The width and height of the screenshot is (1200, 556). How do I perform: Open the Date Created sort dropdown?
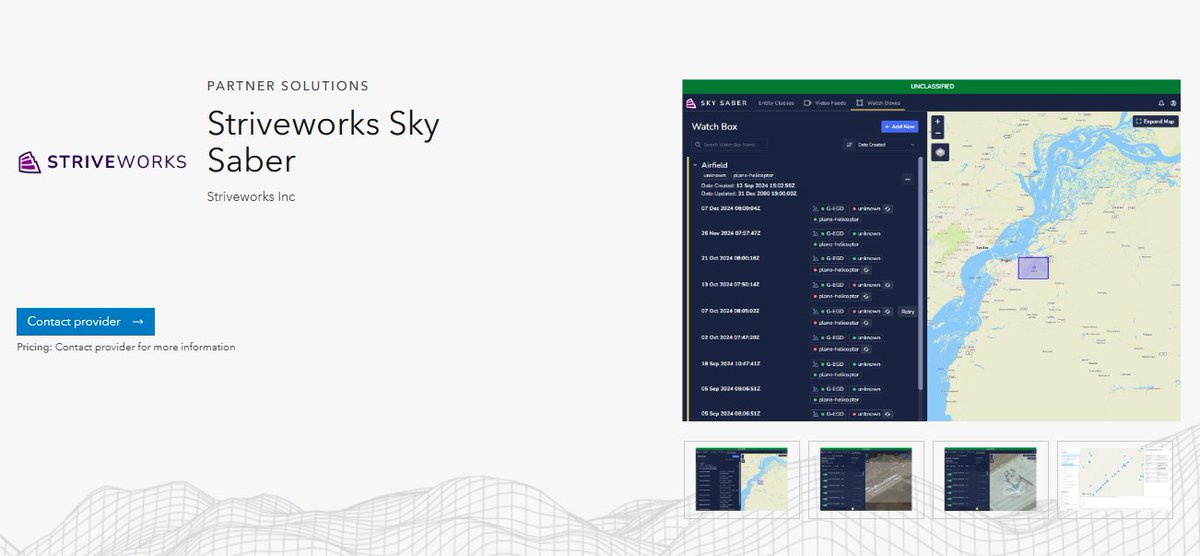(x=886, y=145)
